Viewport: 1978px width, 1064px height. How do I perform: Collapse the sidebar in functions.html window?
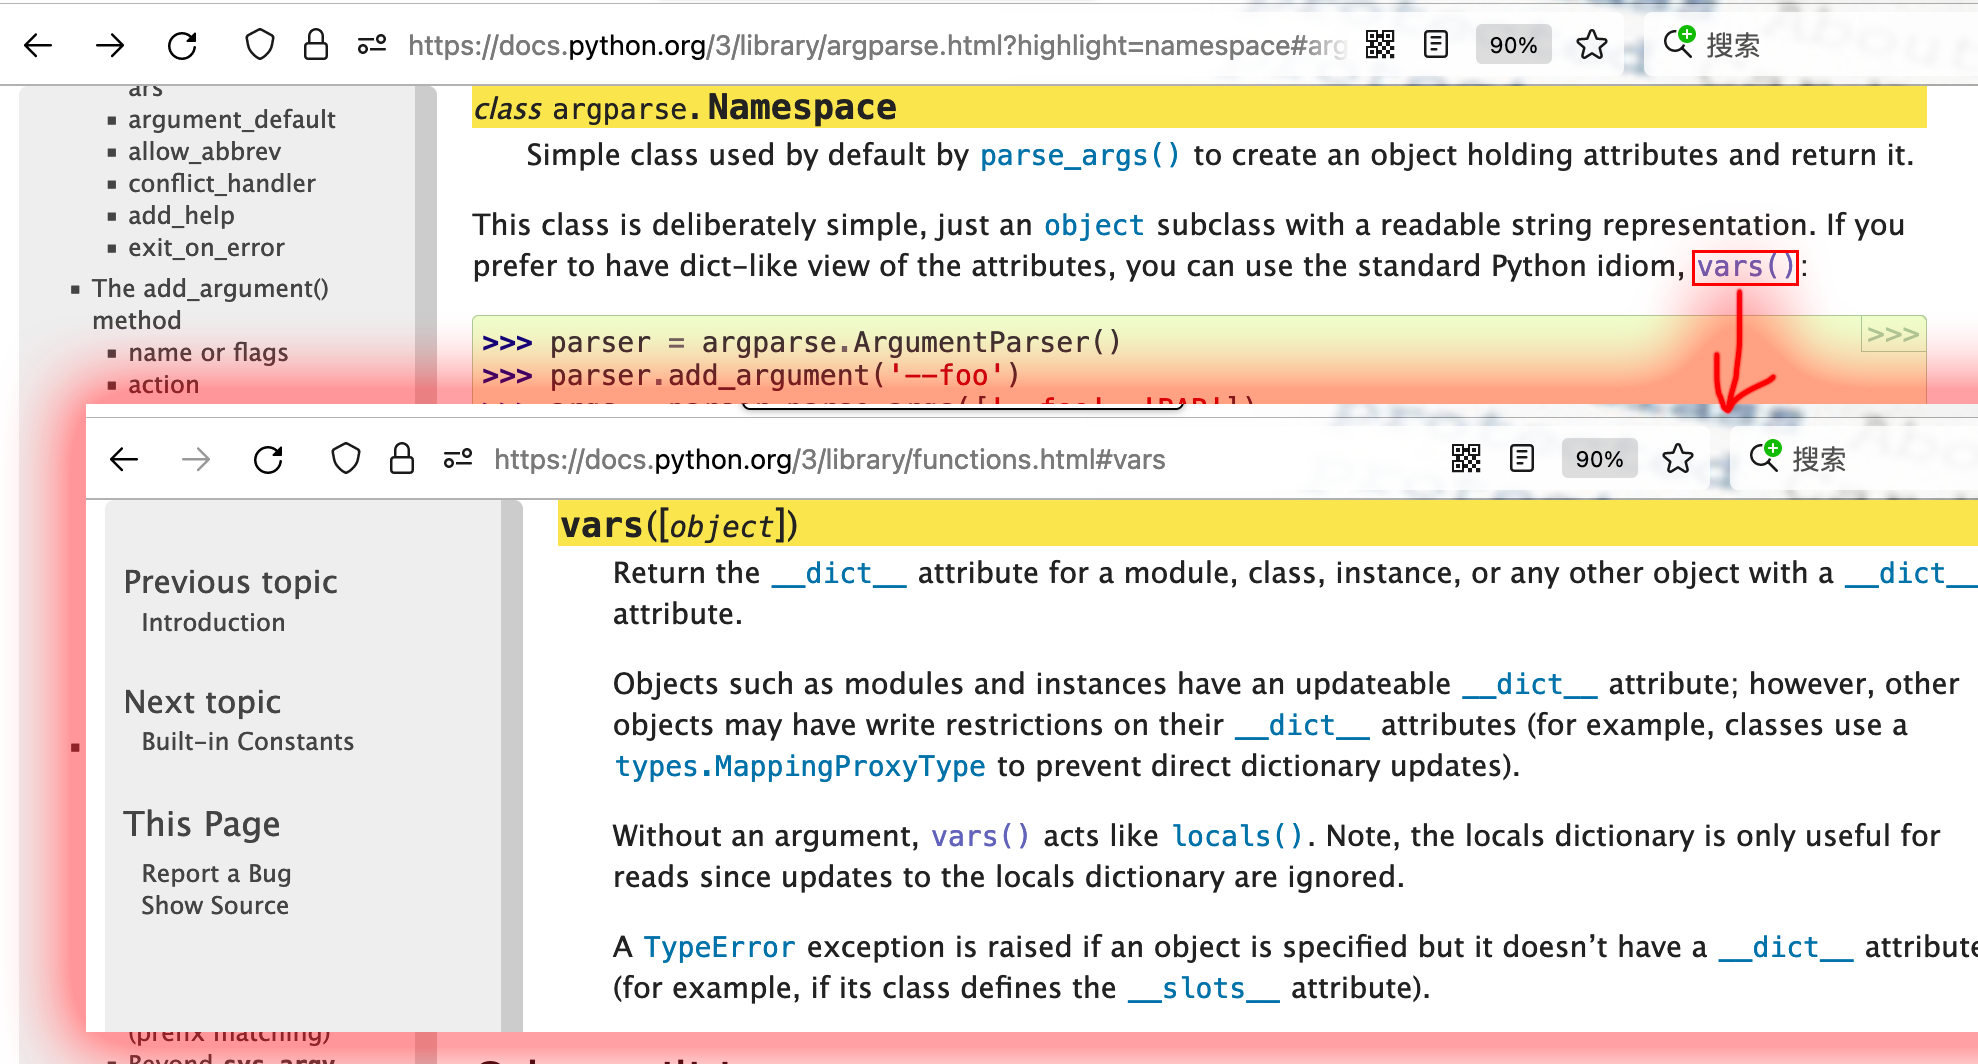coord(512,766)
